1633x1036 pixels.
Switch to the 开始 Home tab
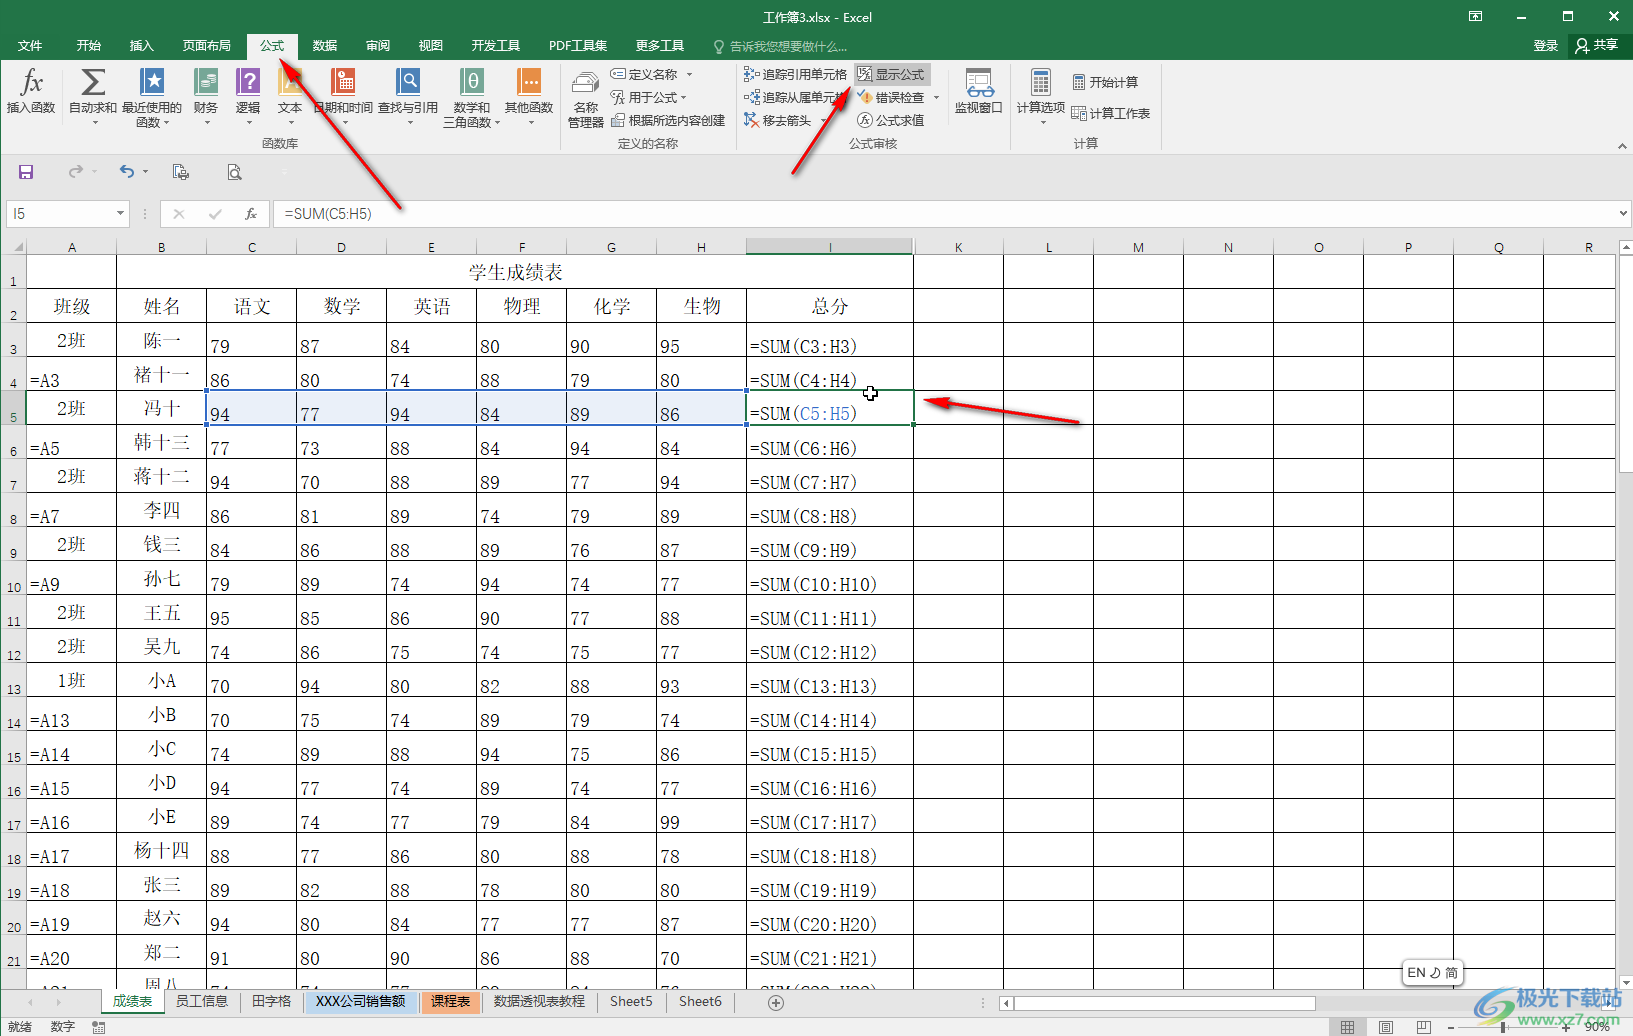(x=89, y=46)
